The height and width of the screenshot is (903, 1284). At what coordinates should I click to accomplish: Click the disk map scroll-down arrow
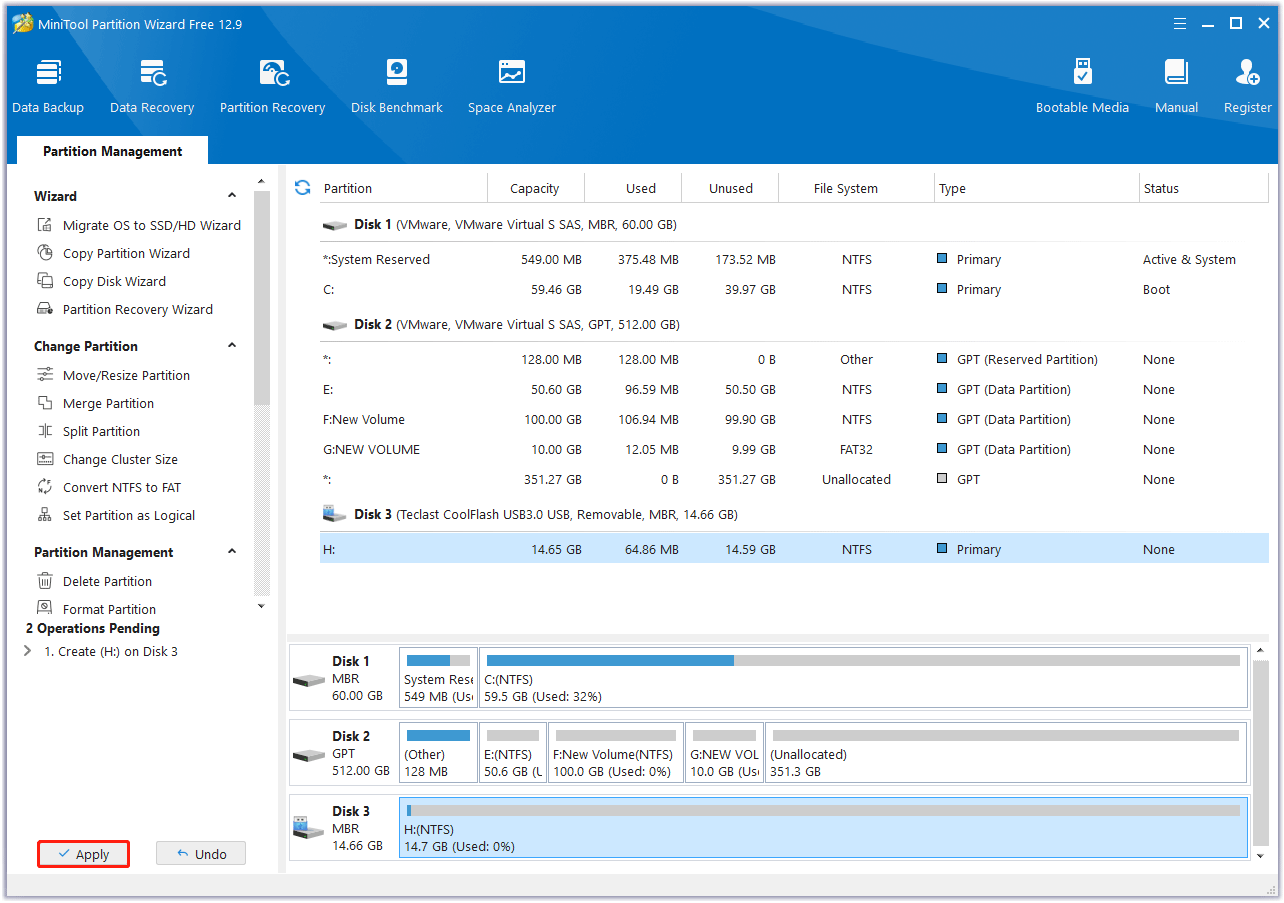click(x=1262, y=856)
